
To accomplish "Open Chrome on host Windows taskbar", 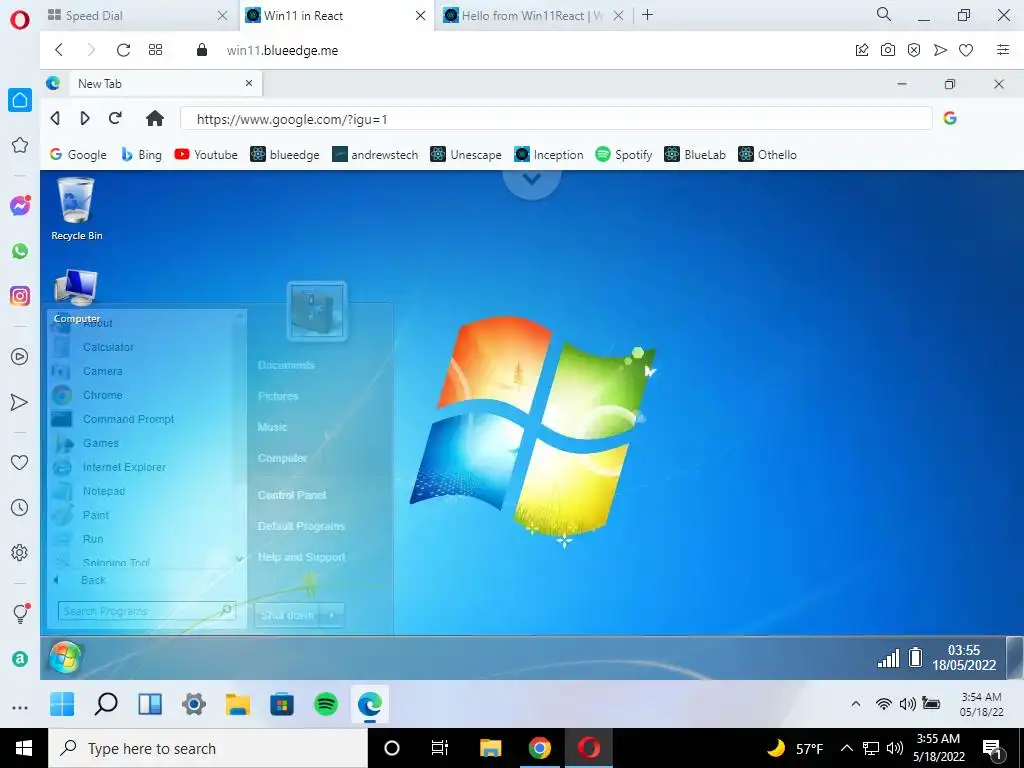I will click(x=539, y=748).
